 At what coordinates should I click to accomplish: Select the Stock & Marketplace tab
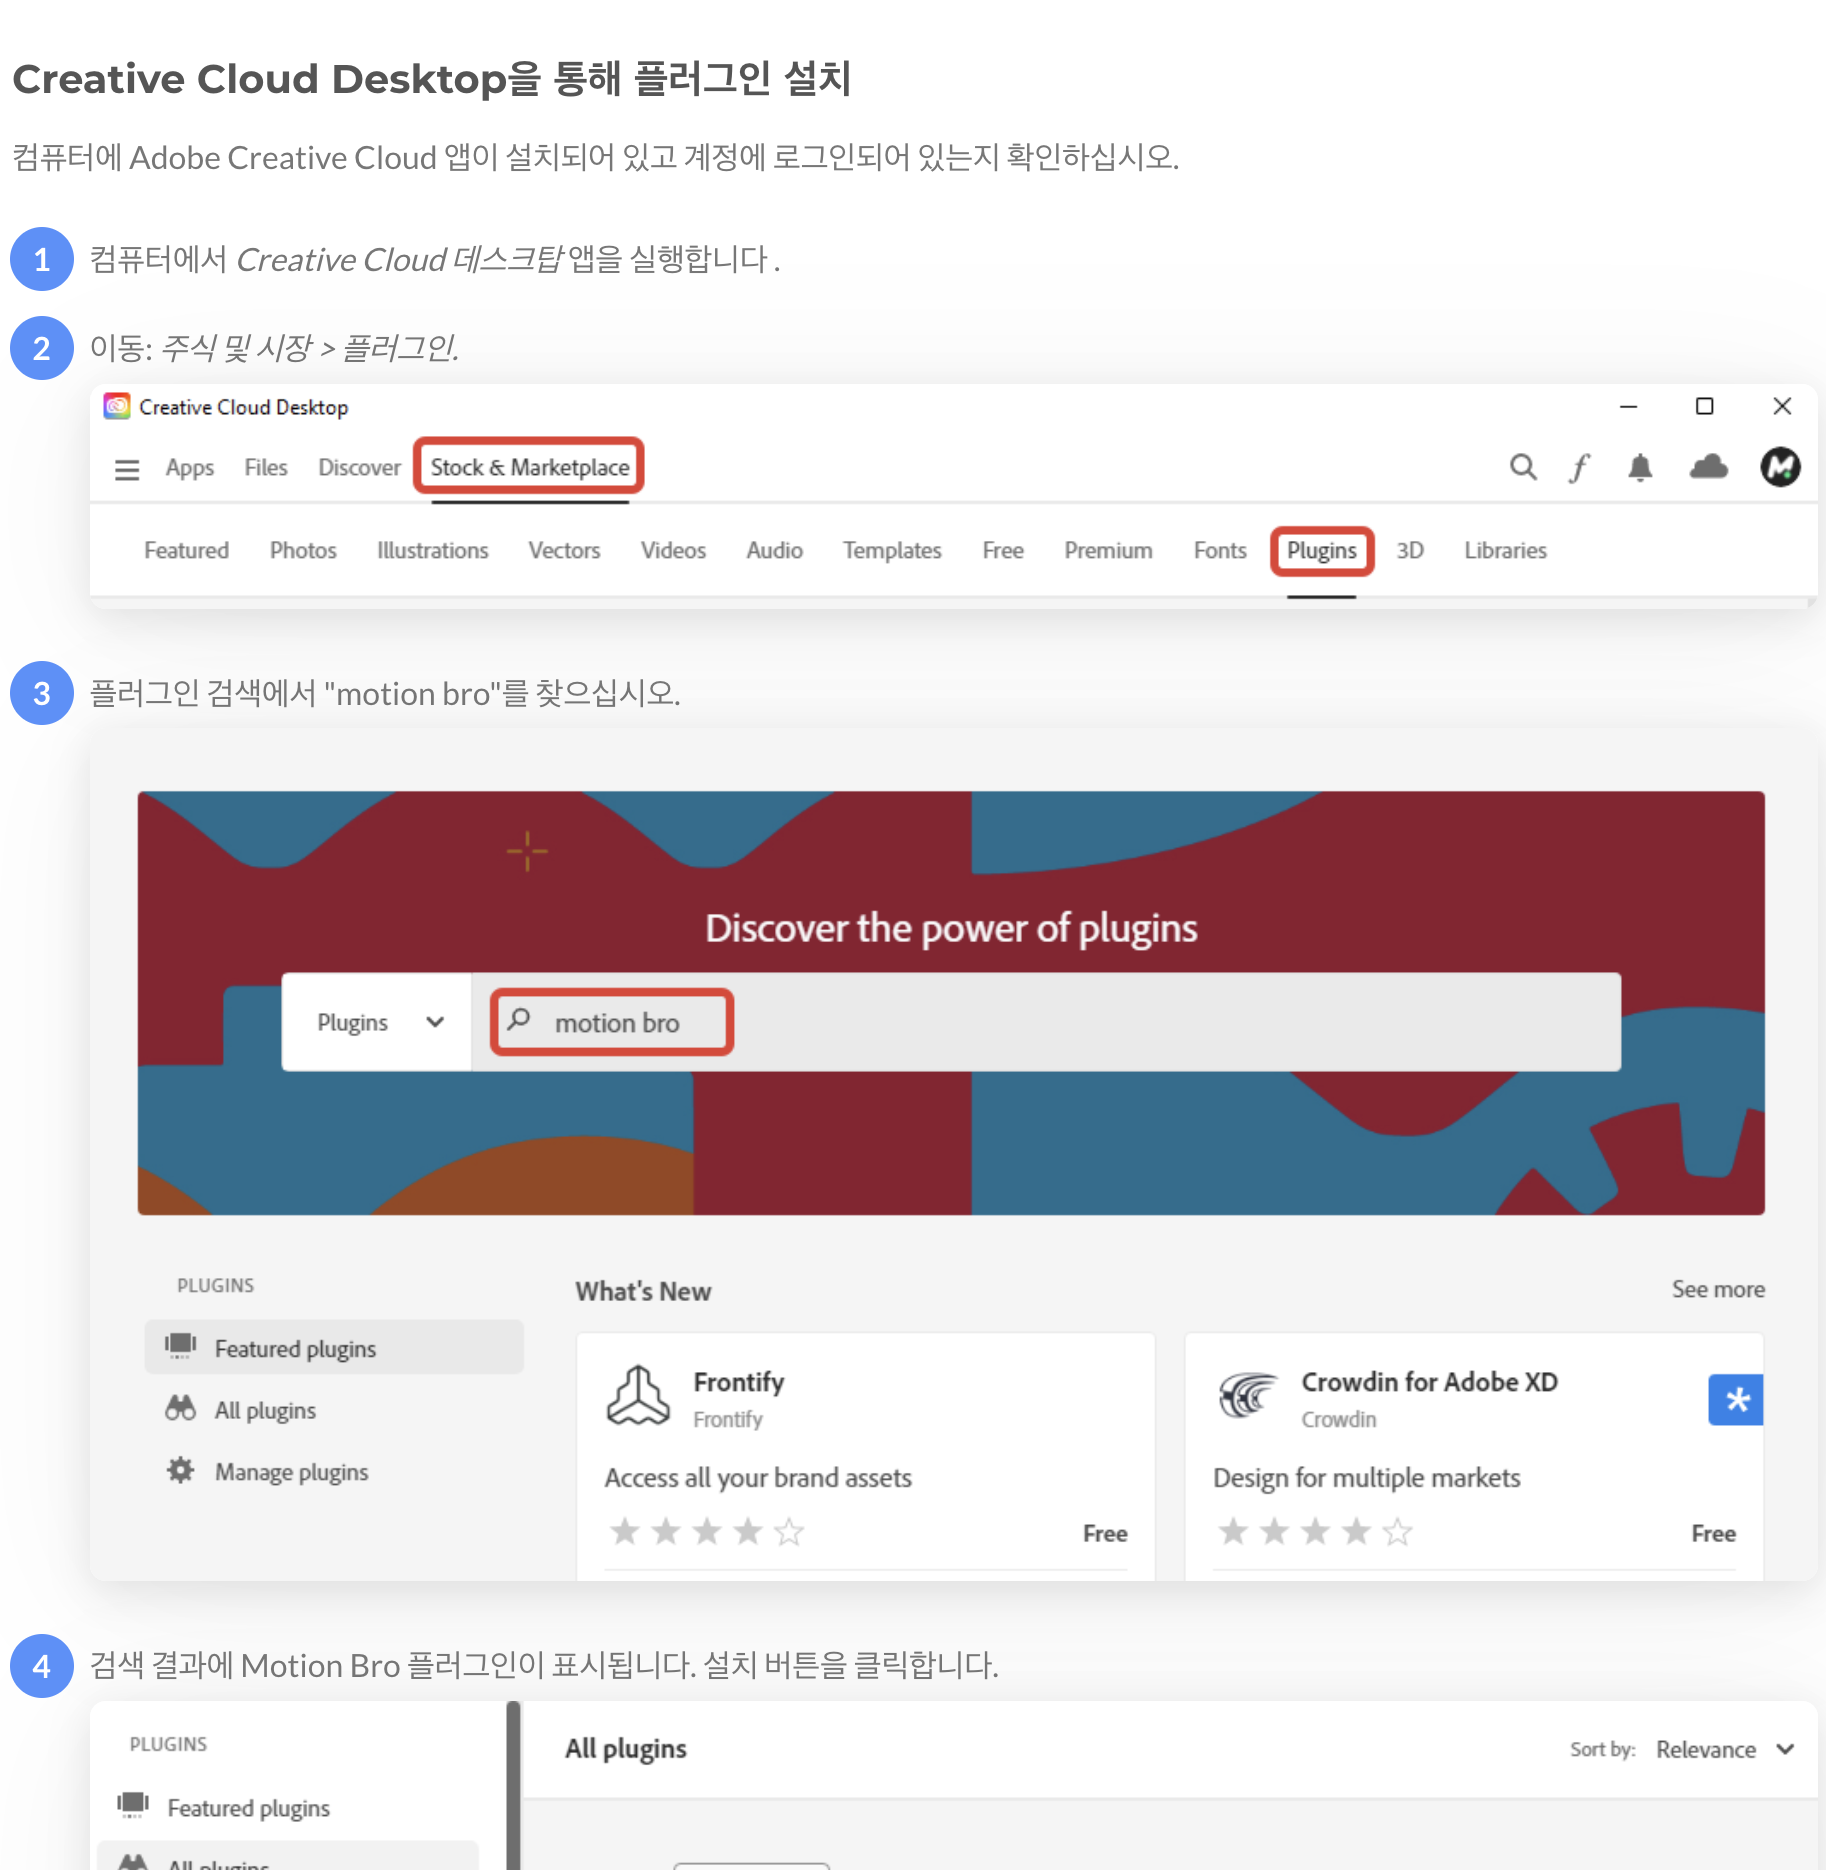coord(530,468)
